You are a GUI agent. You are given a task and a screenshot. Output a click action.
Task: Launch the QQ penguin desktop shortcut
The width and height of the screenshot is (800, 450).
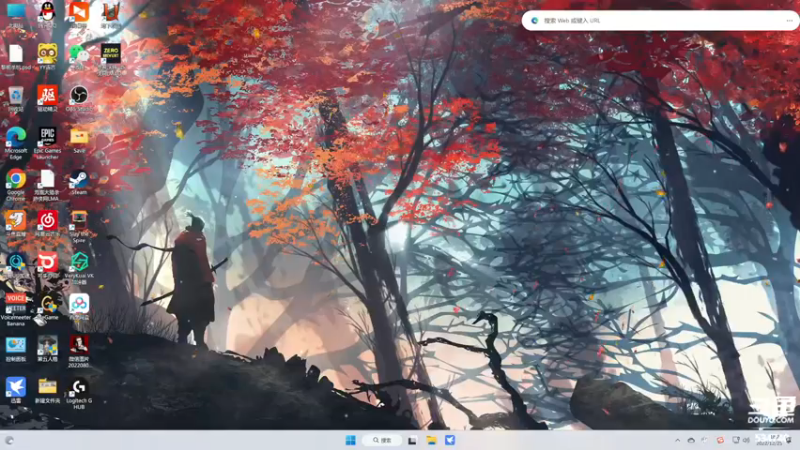point(47,13)
